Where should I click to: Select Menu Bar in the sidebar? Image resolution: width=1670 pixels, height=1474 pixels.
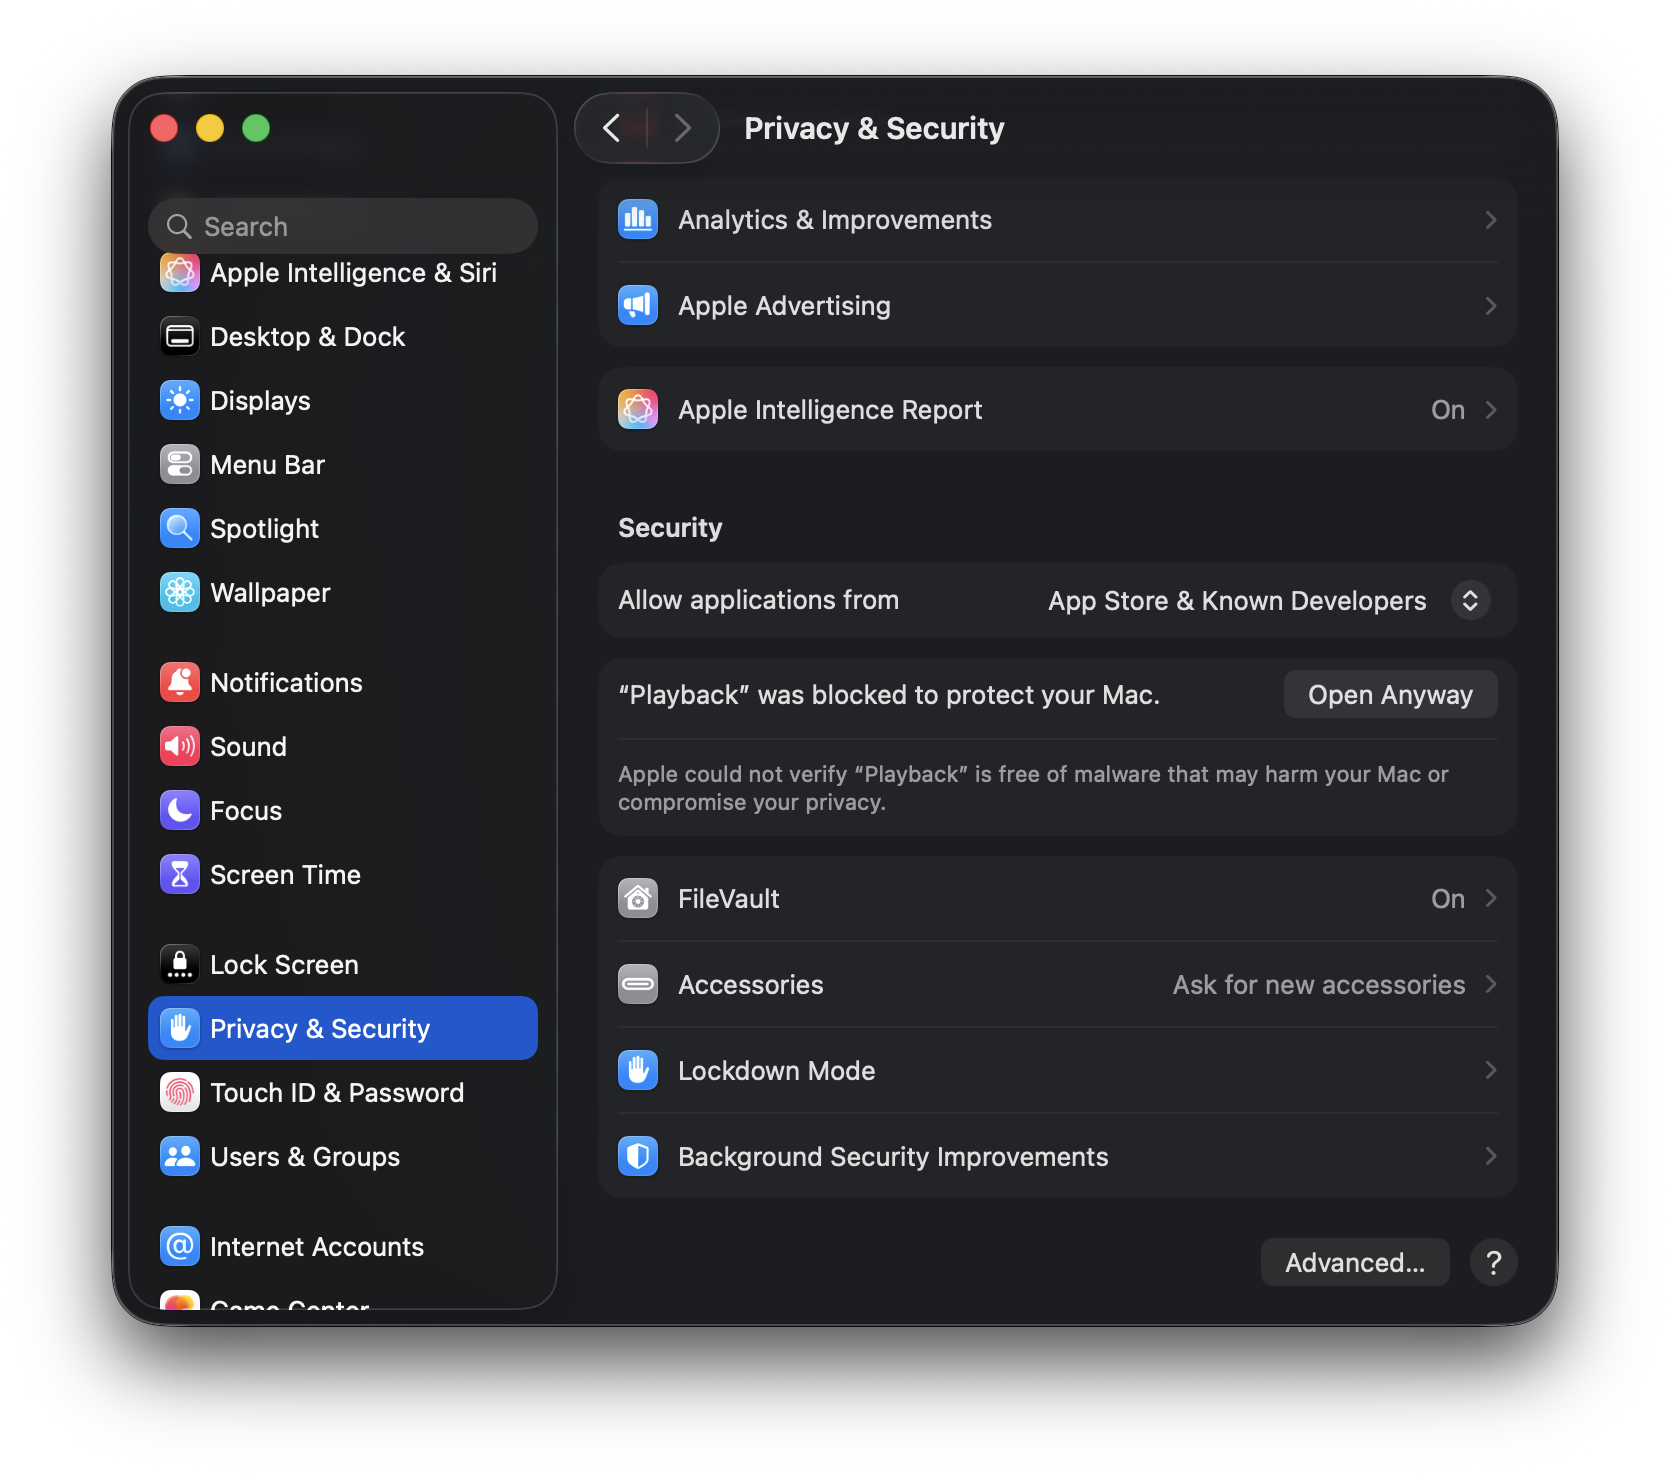point(343,465)
